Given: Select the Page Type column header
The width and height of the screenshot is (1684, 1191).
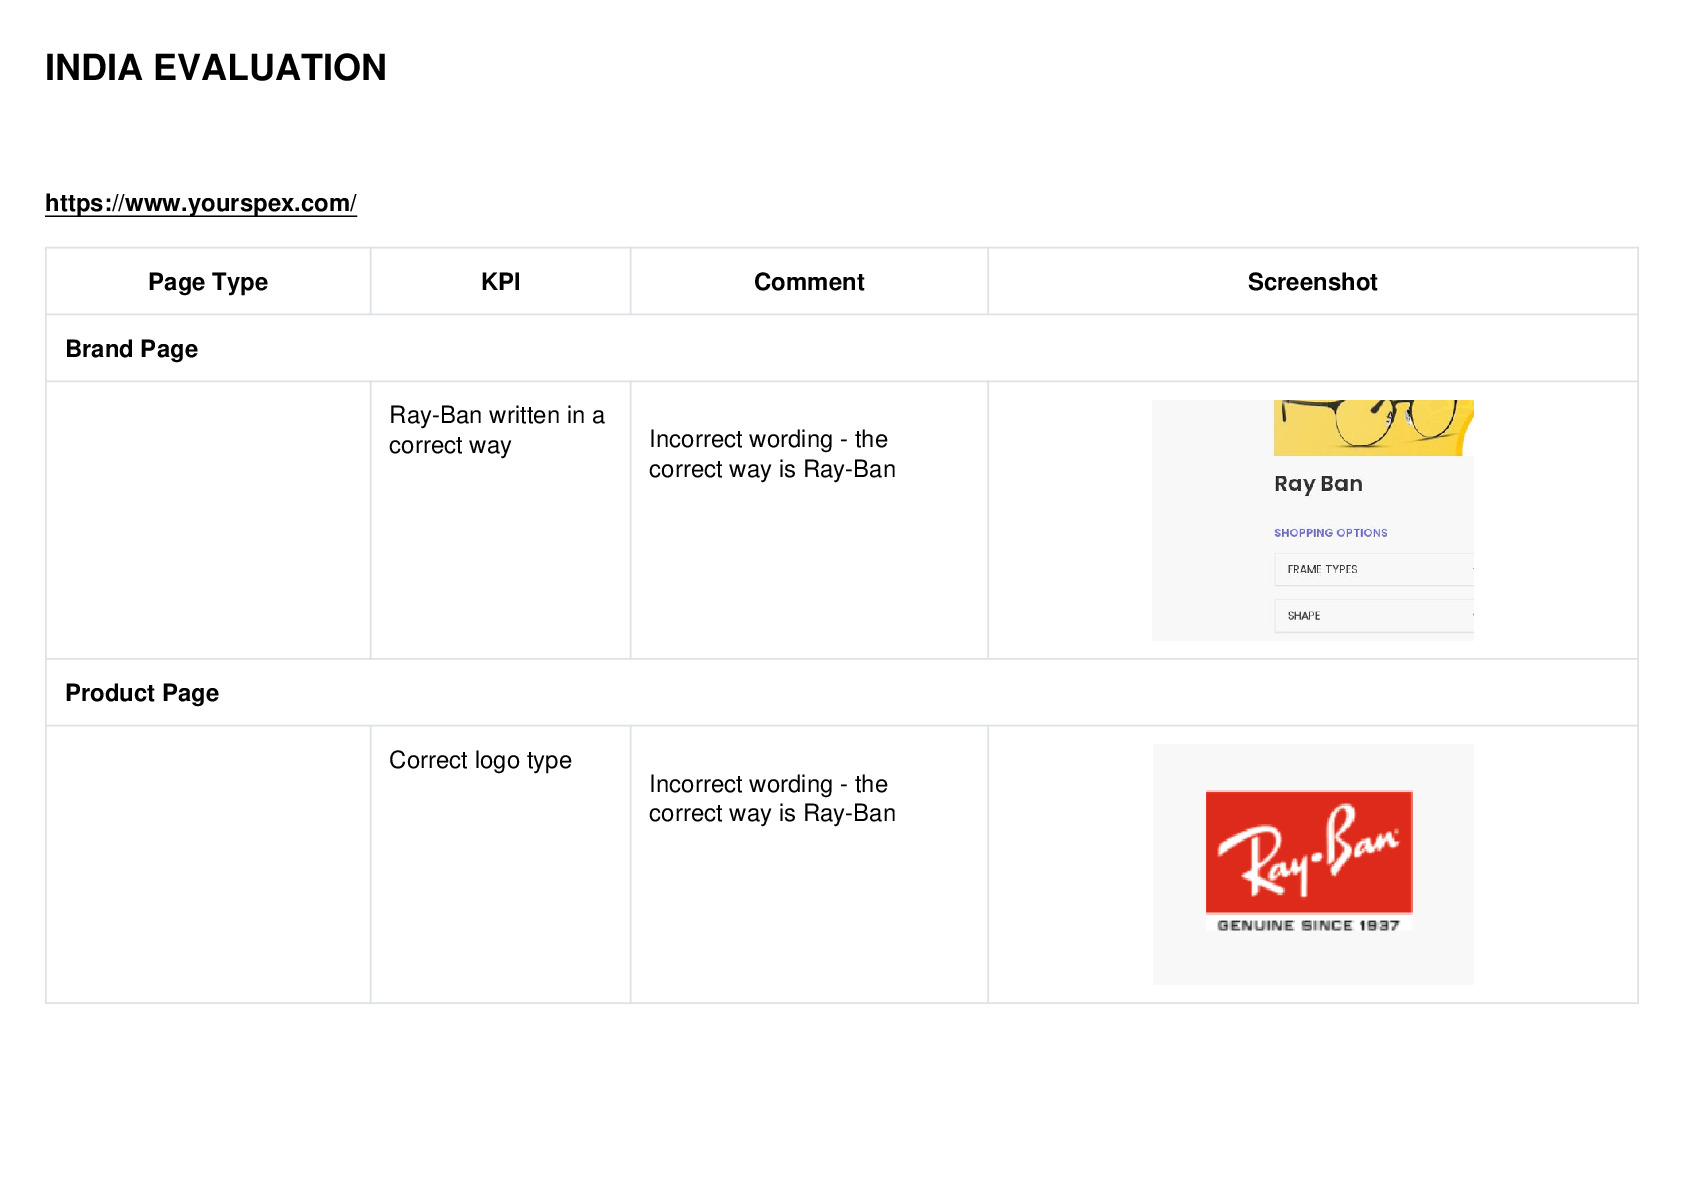Looking at the screenshot, I should (x=208, y=282).
